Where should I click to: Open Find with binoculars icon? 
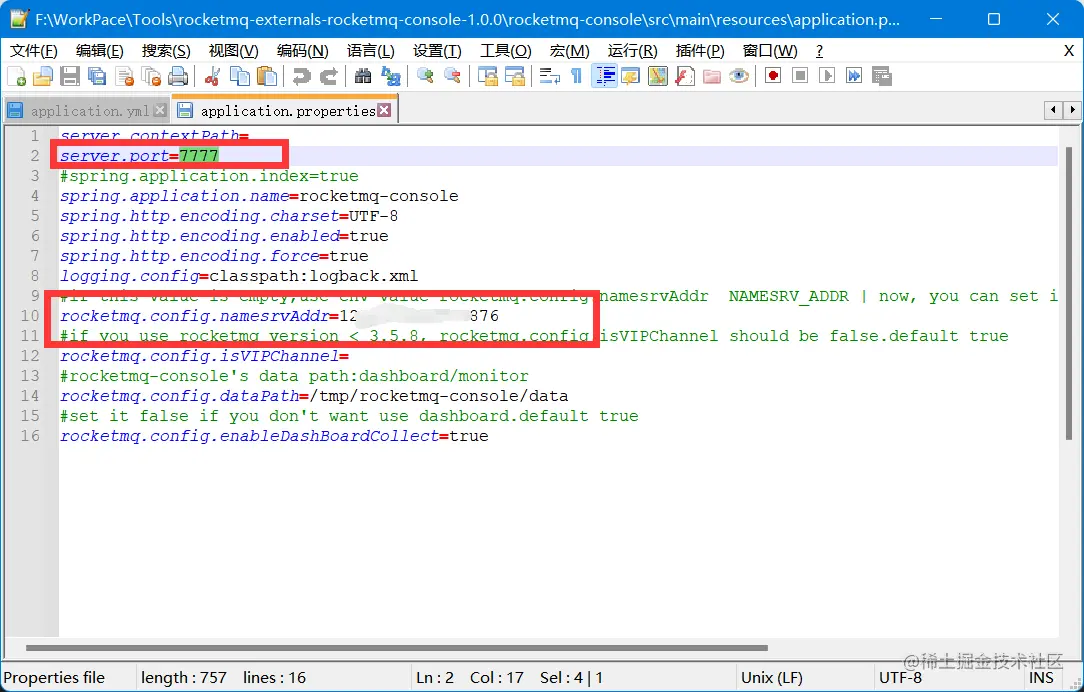363,75
